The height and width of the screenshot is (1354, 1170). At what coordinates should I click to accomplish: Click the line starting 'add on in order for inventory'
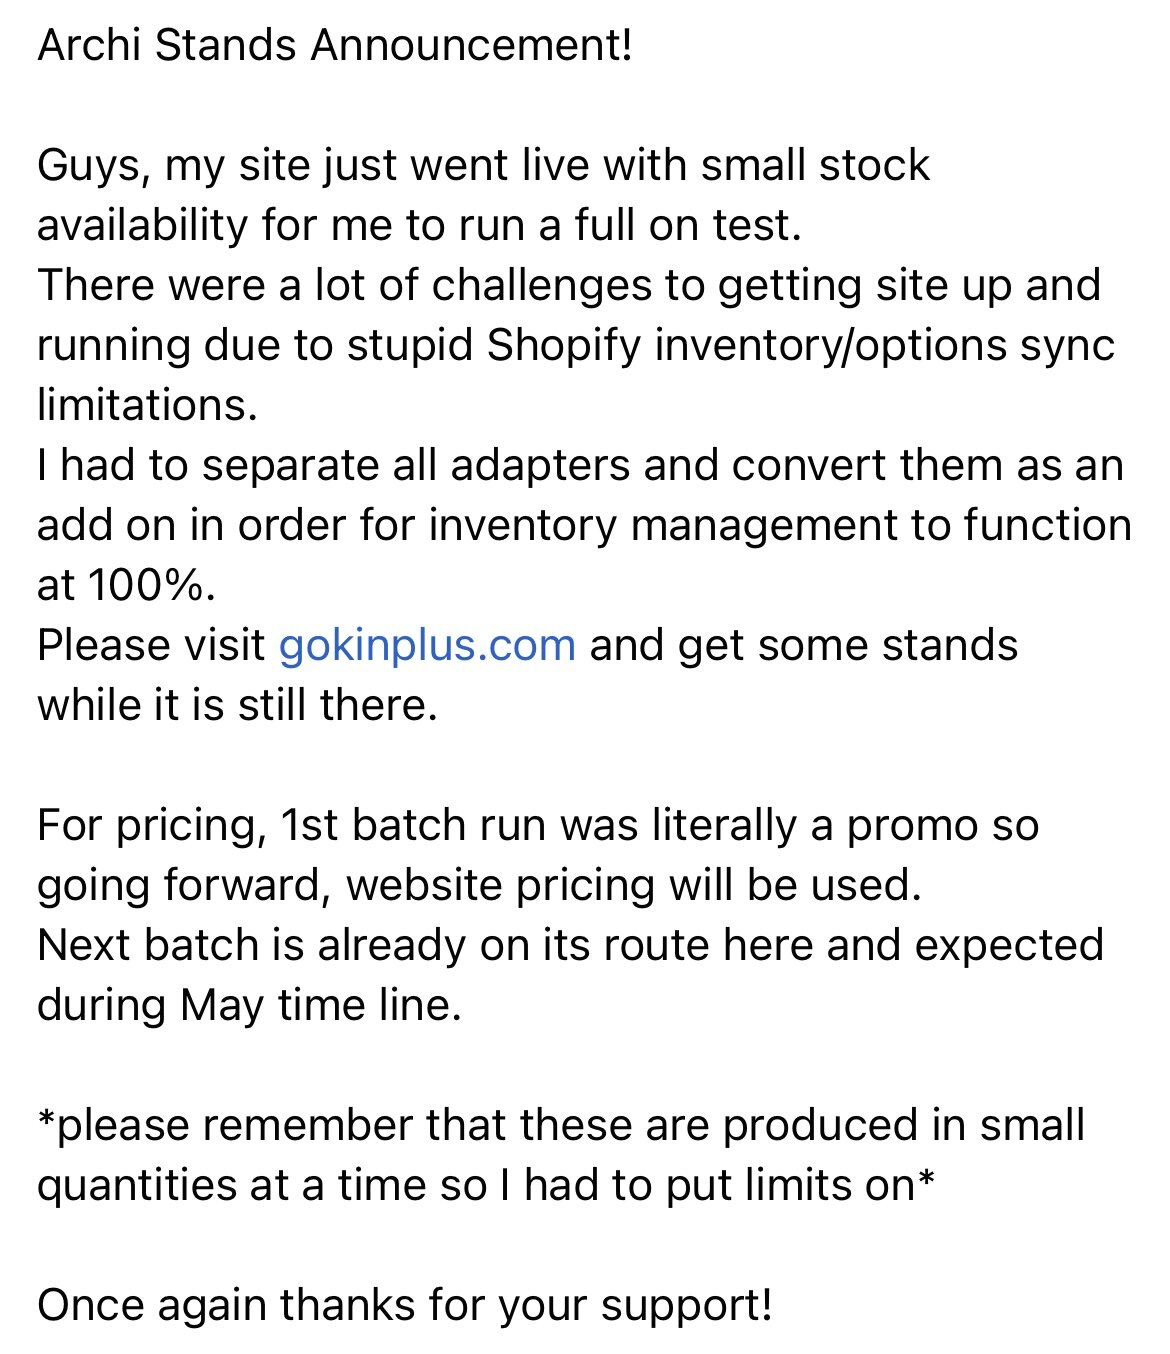point(584,526)
